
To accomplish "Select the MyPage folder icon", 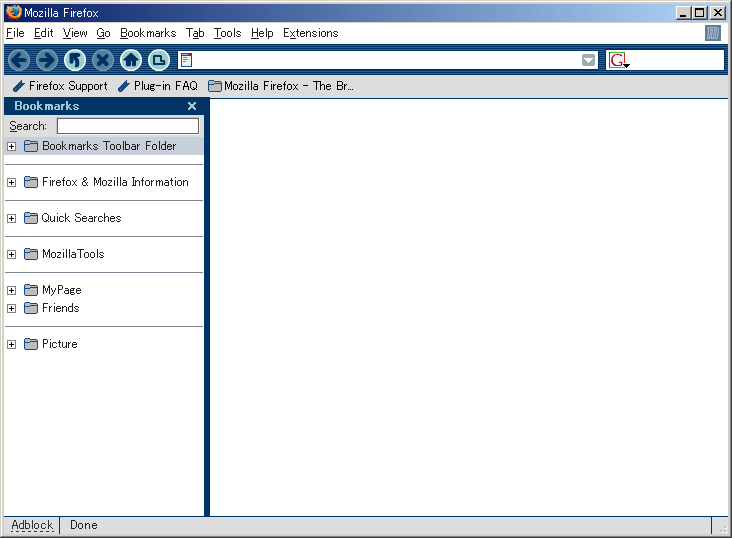I will pos(31,290).
